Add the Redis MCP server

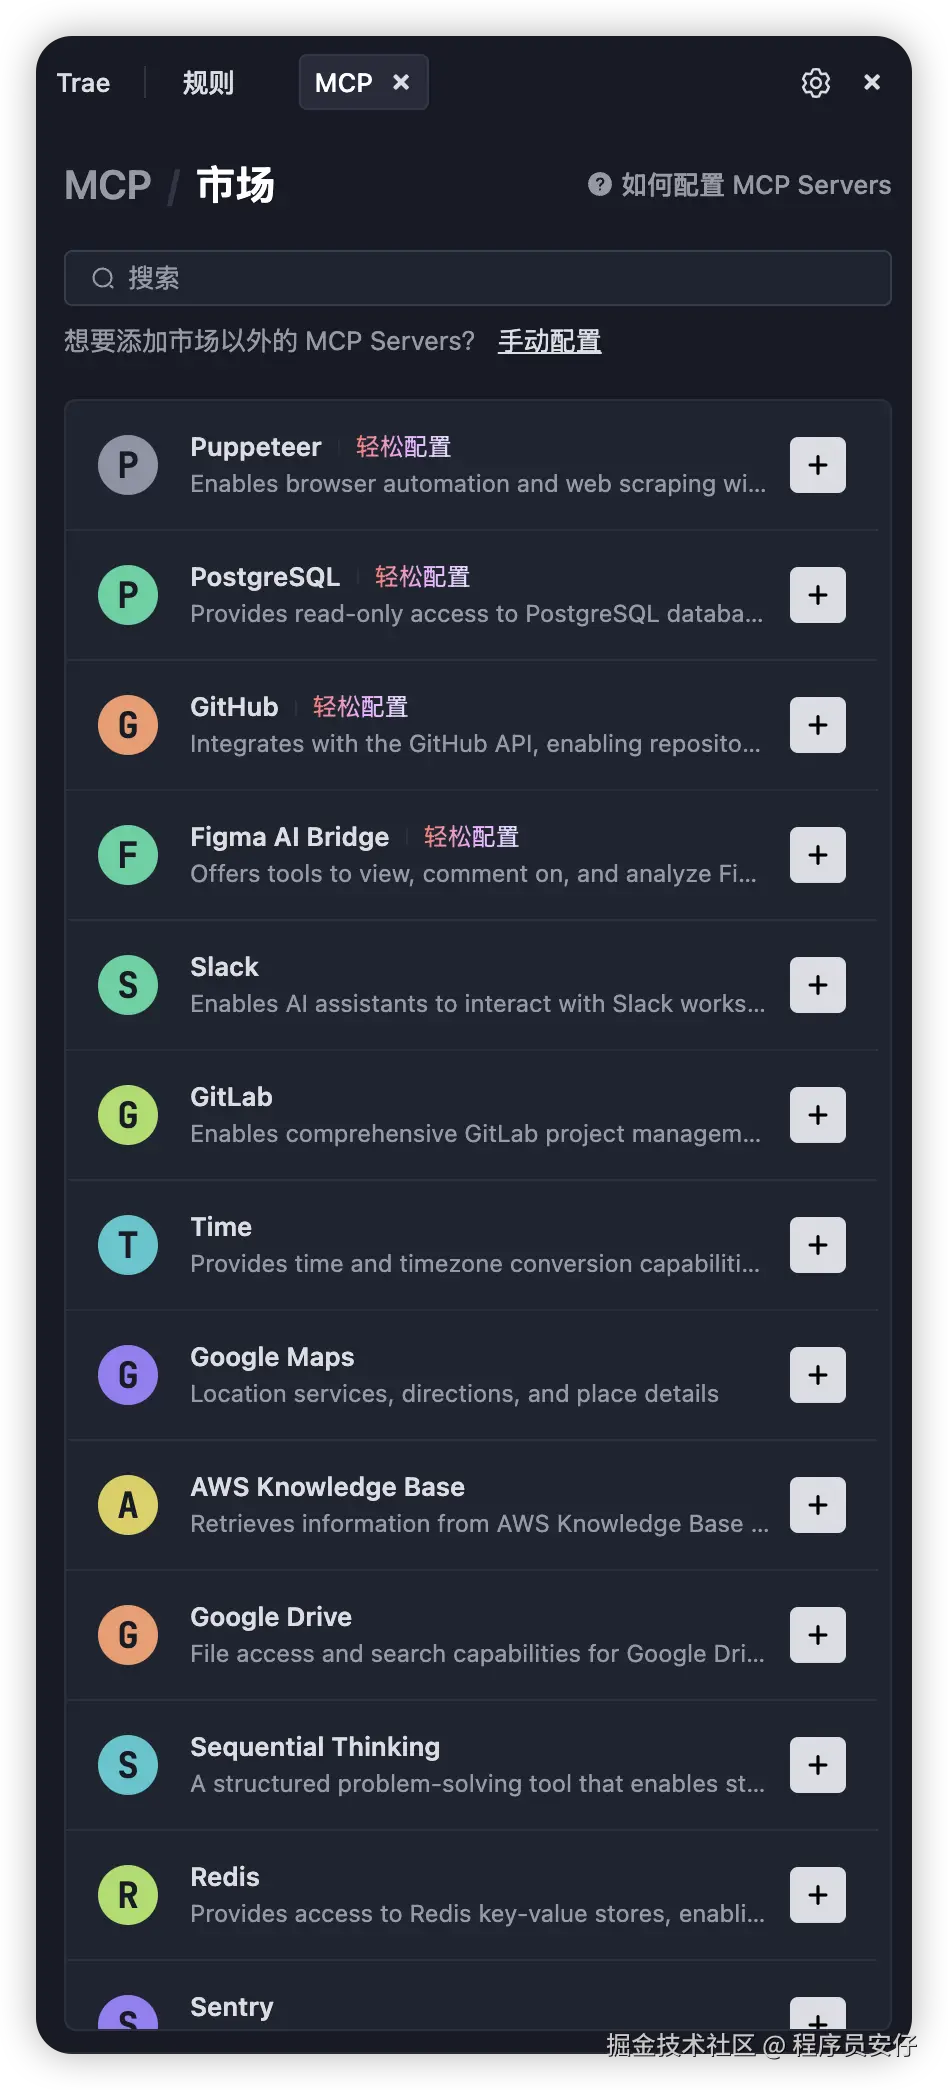(817, 1895)
